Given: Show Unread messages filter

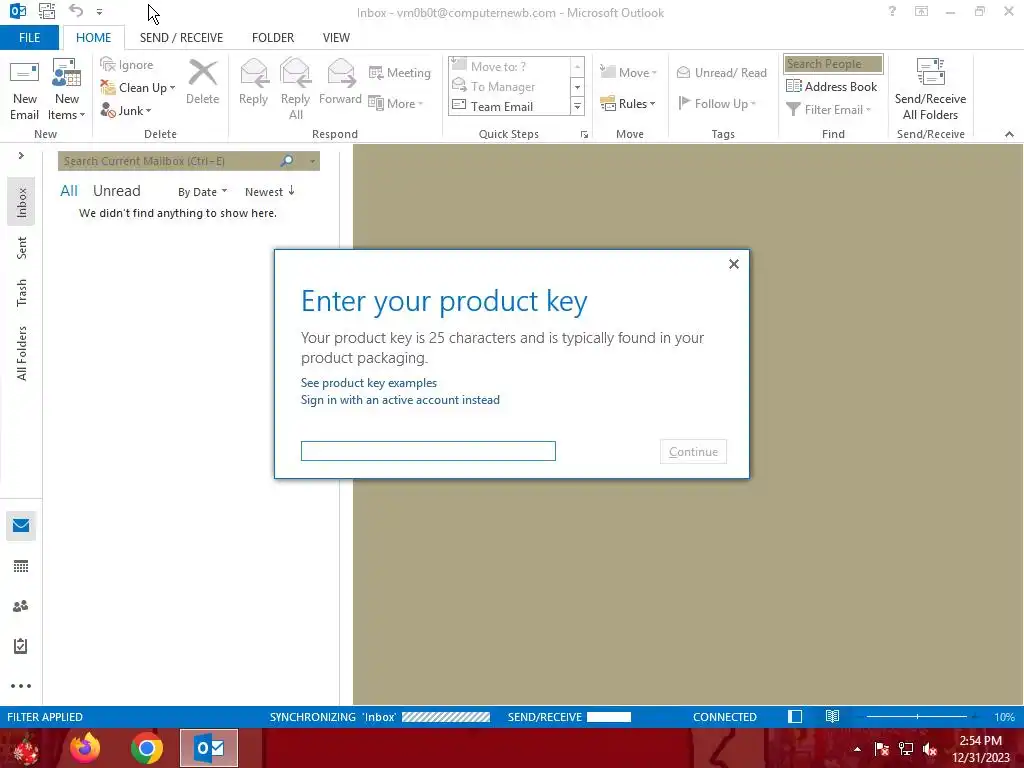Looking at the screenshot, I should (116, 191).
